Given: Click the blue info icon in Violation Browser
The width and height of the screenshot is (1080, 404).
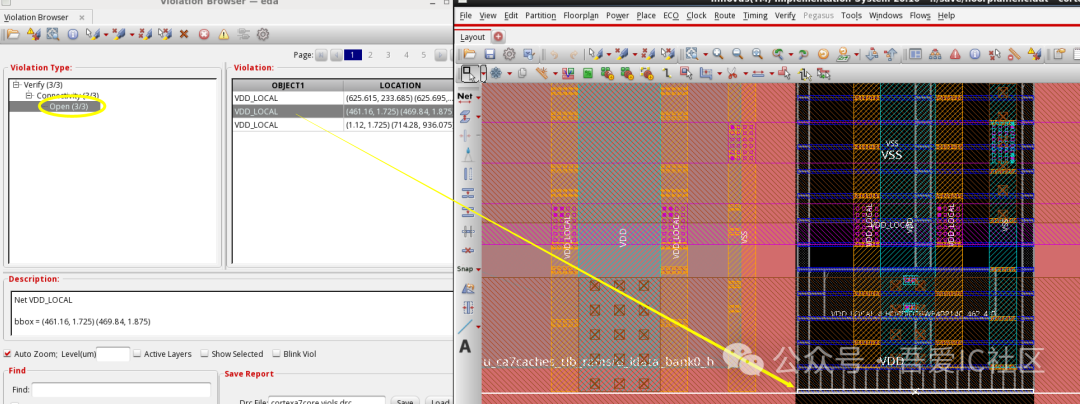Looking at the screenshot, I should pyautogui.click(x=72, y=34).
